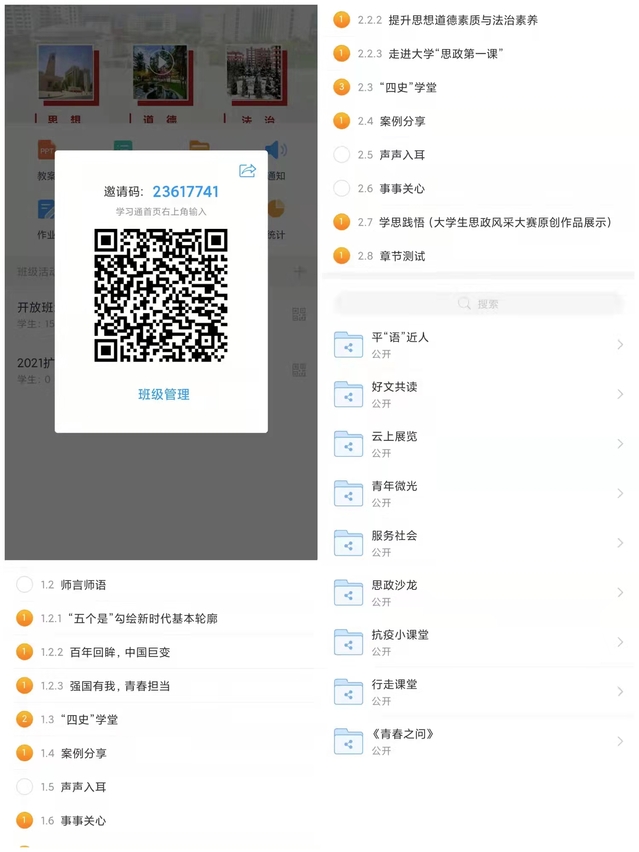
Task: Open the 服务社会 folder icon
Action: tap(348, 543)
